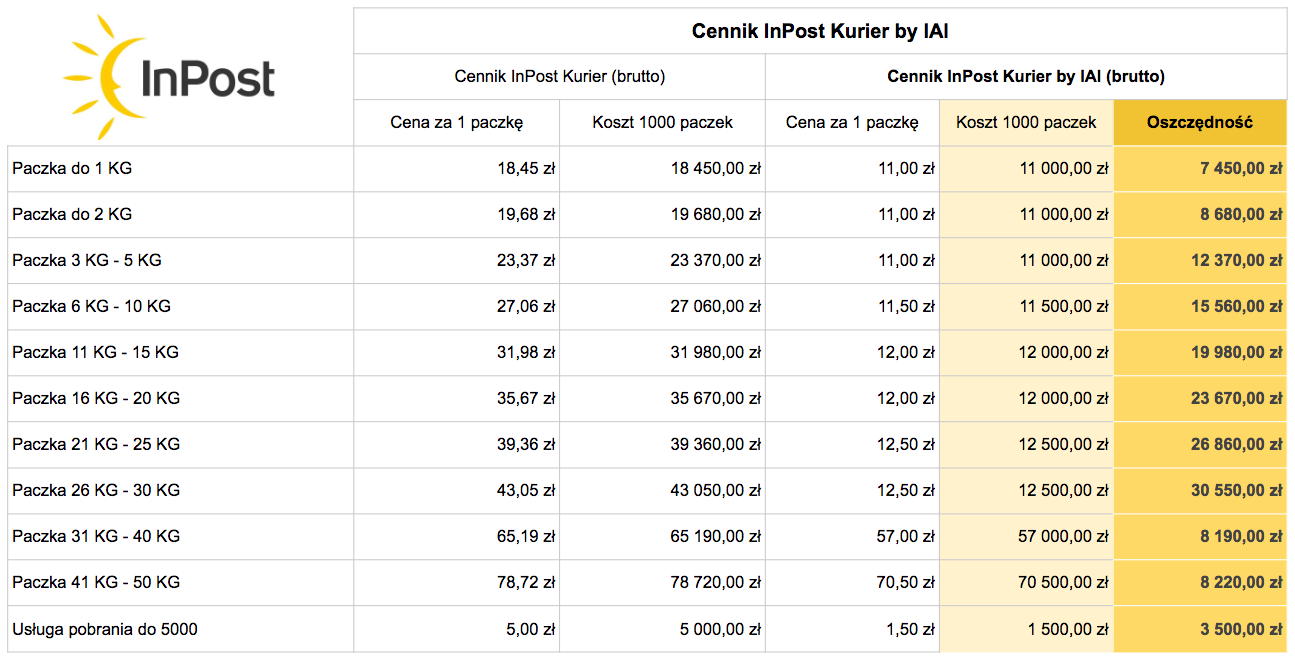Click the 'Oszczędność' column header
The image size is (1295, 660).
point(1200,123)
